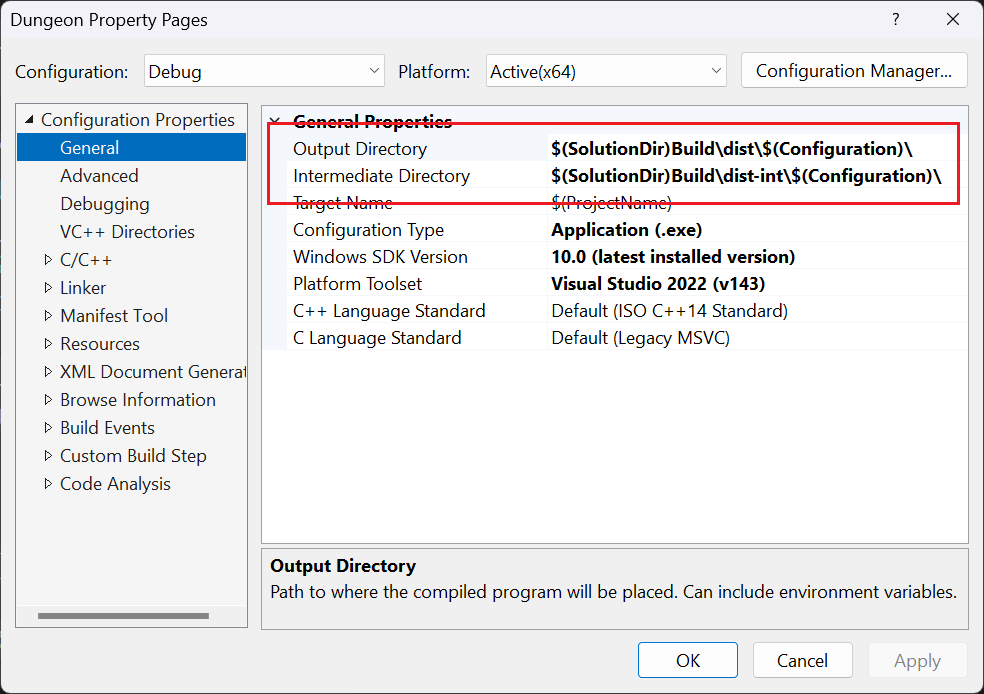Screen dimensions: 984x694
Task: Click the Configuration Manager button
Action: point(853,71)
